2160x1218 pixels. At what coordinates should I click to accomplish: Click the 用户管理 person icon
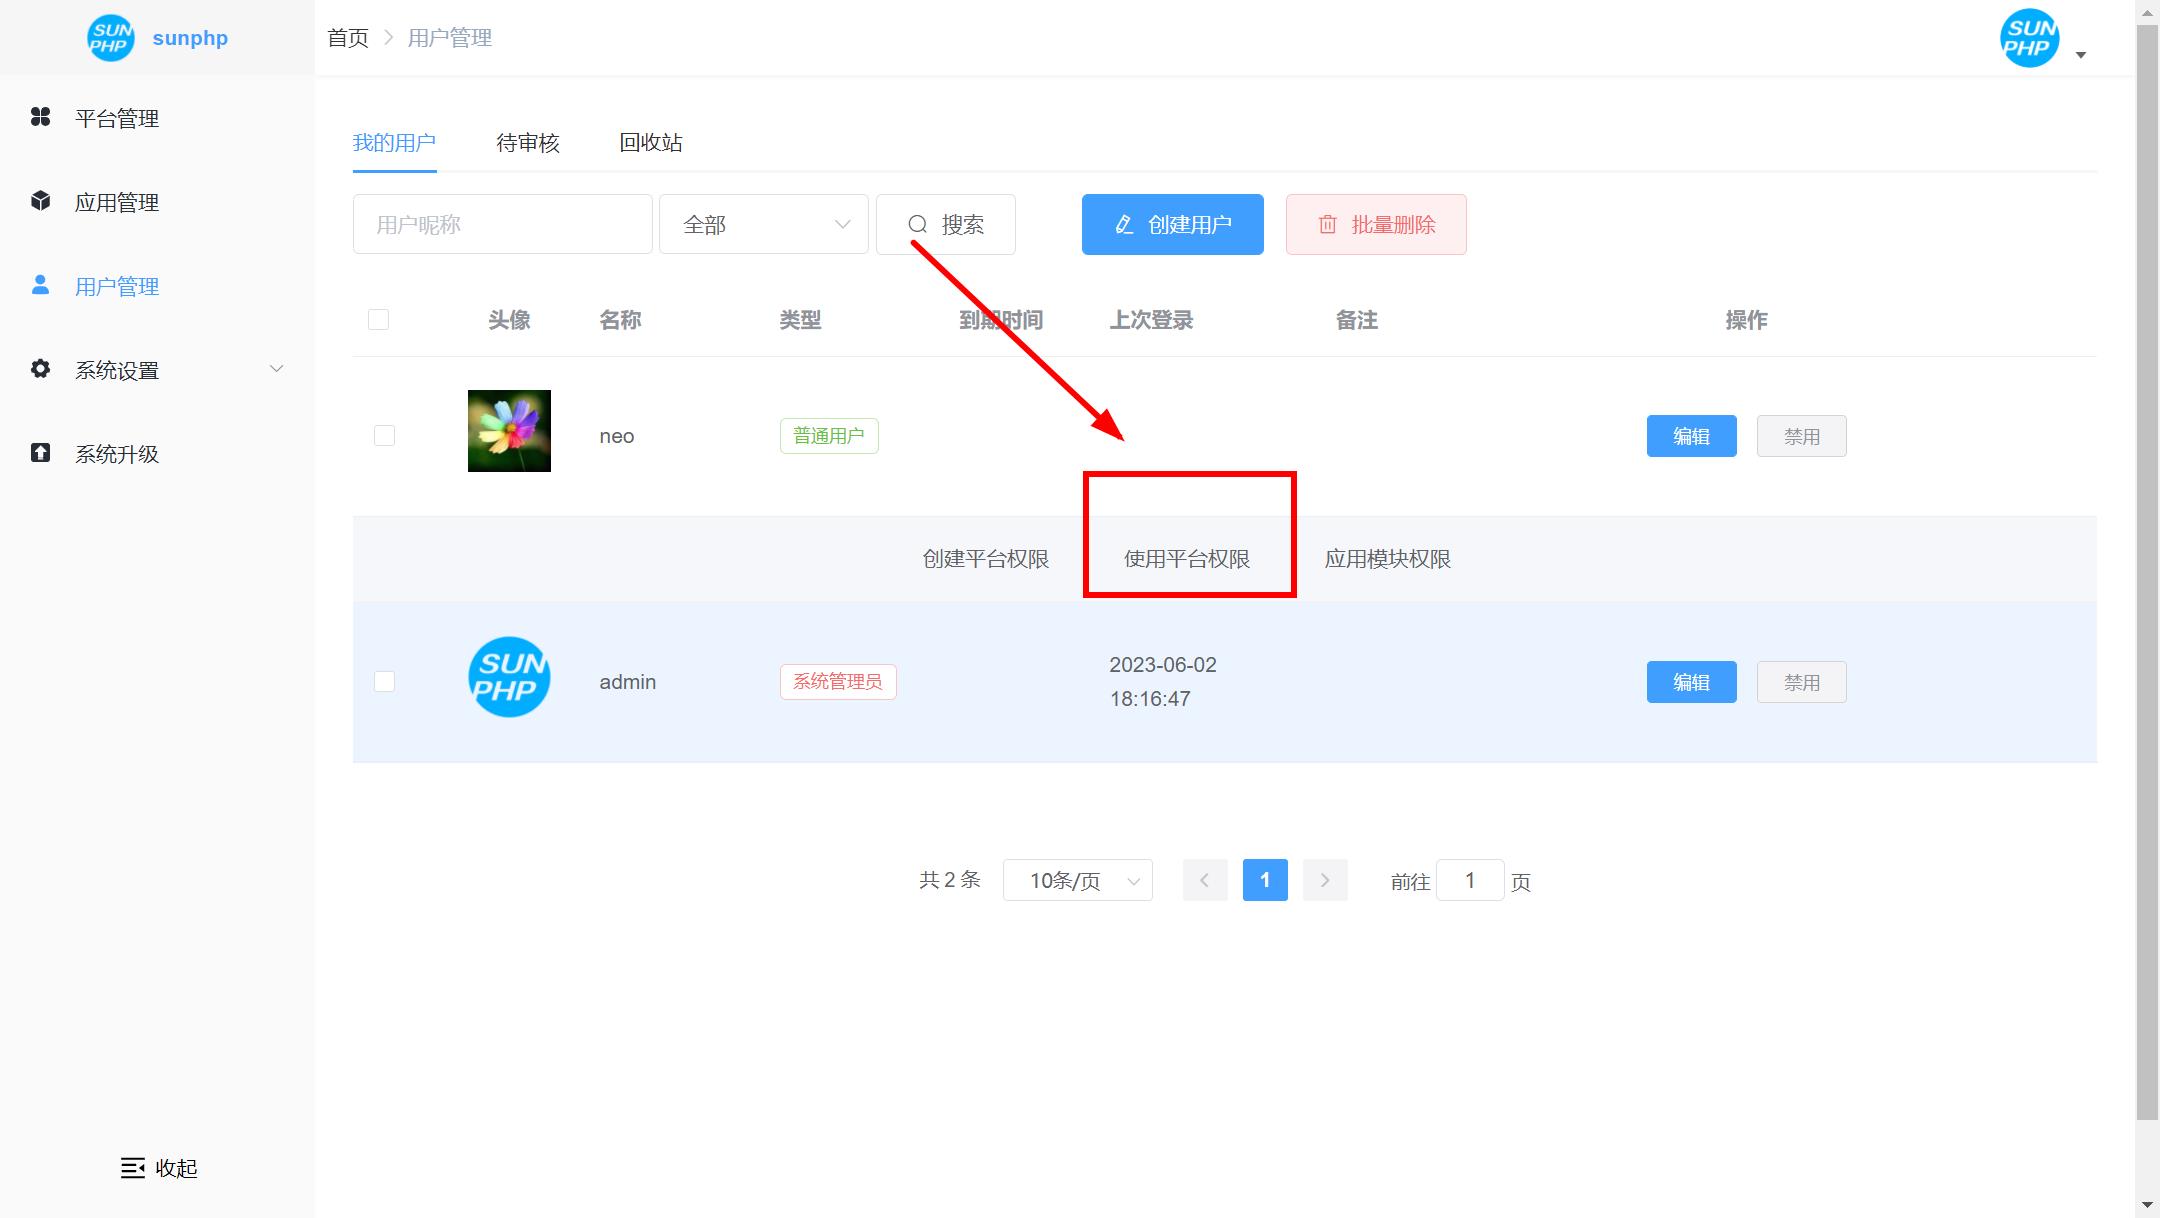pos(40,286)
